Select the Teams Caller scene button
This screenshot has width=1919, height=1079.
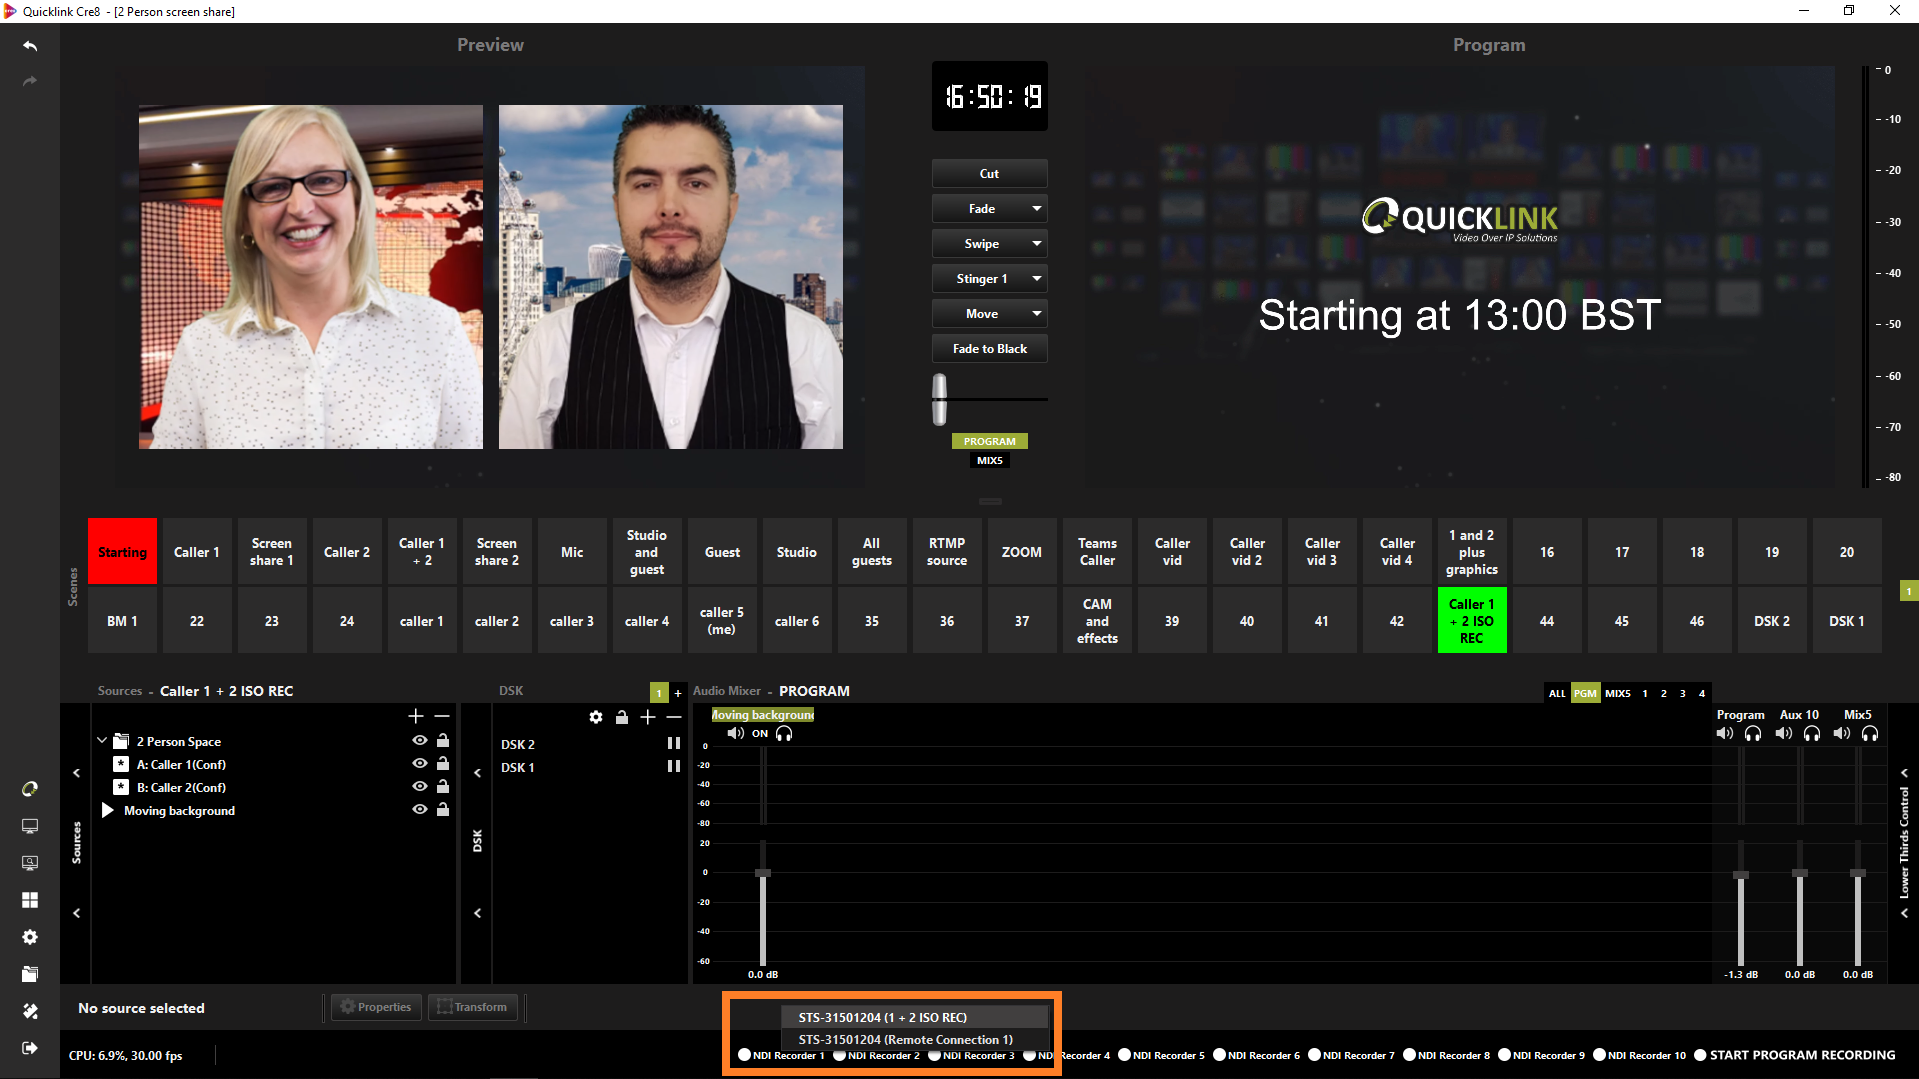click(x=1098, y=552)
